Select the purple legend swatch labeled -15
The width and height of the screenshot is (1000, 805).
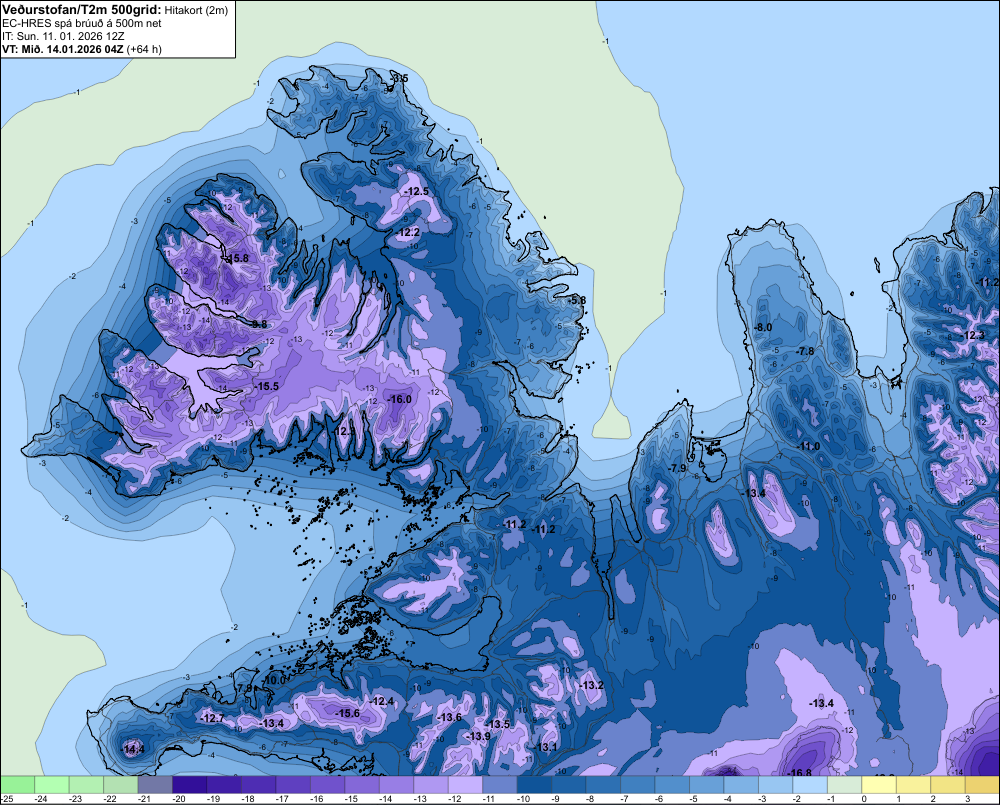point(362,783)
